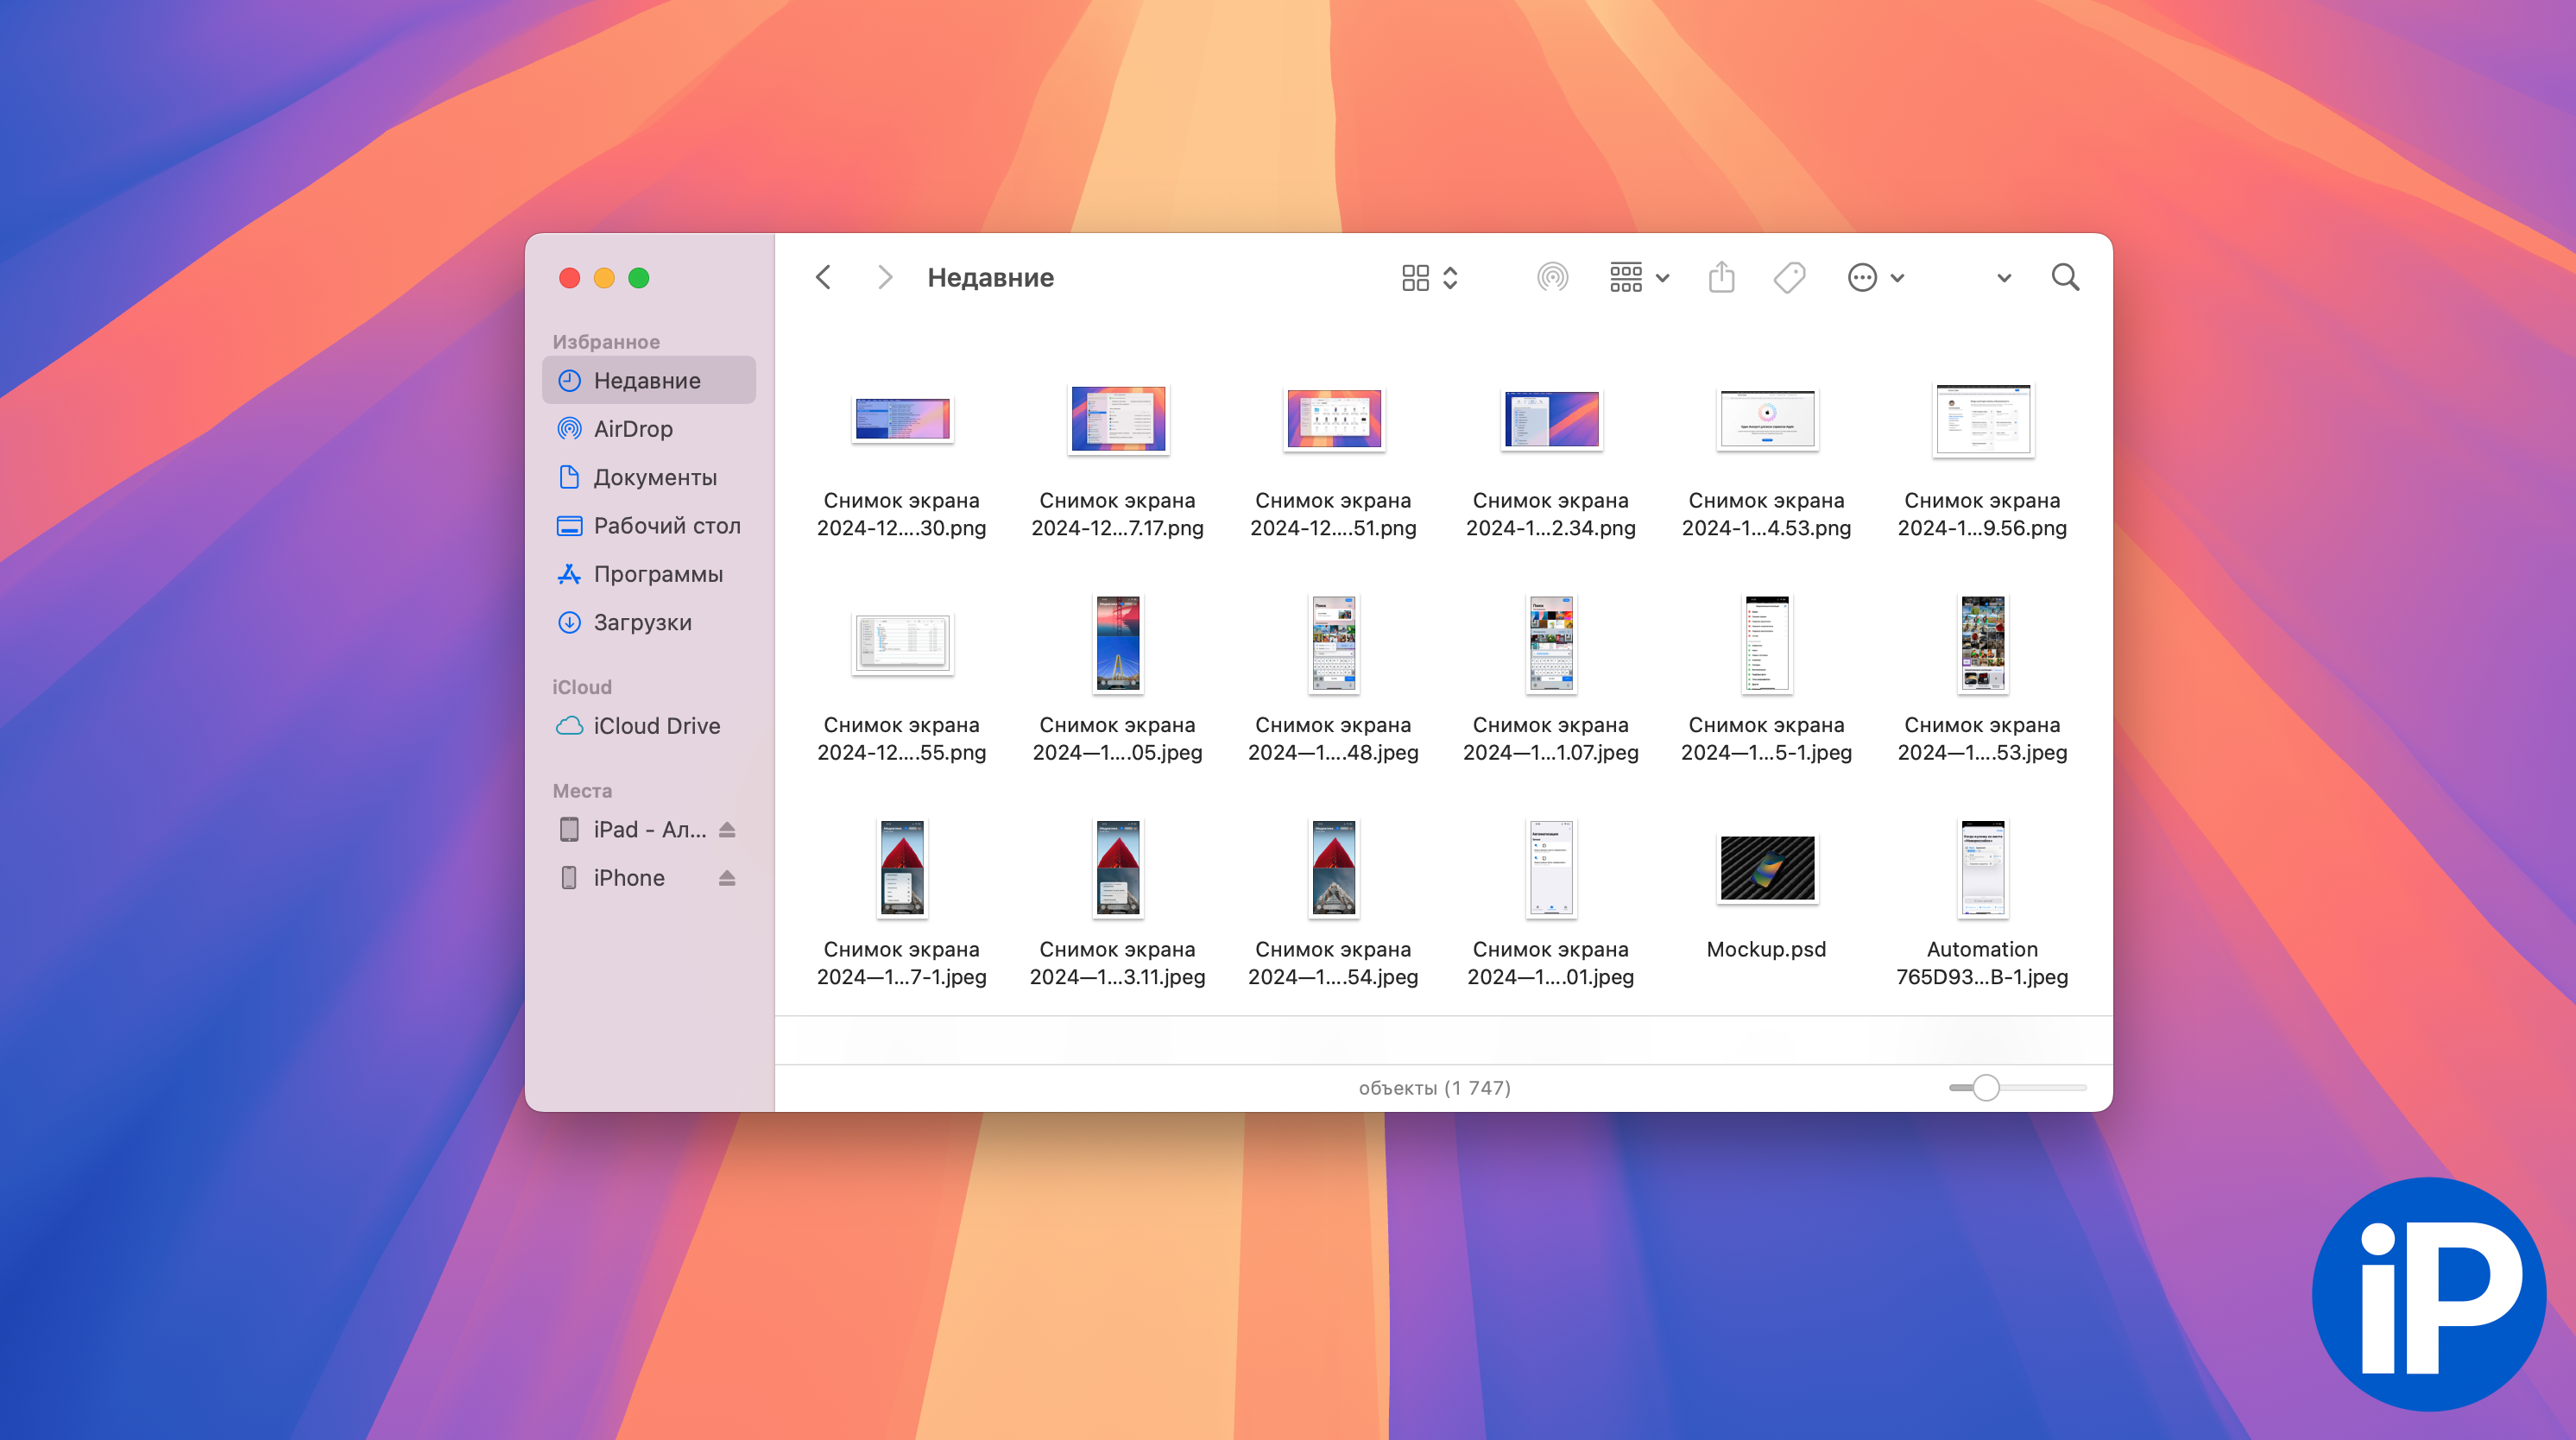Click the Share toolbar icon
This screenshot has height=1440, width=2576.
(1721, 277)
